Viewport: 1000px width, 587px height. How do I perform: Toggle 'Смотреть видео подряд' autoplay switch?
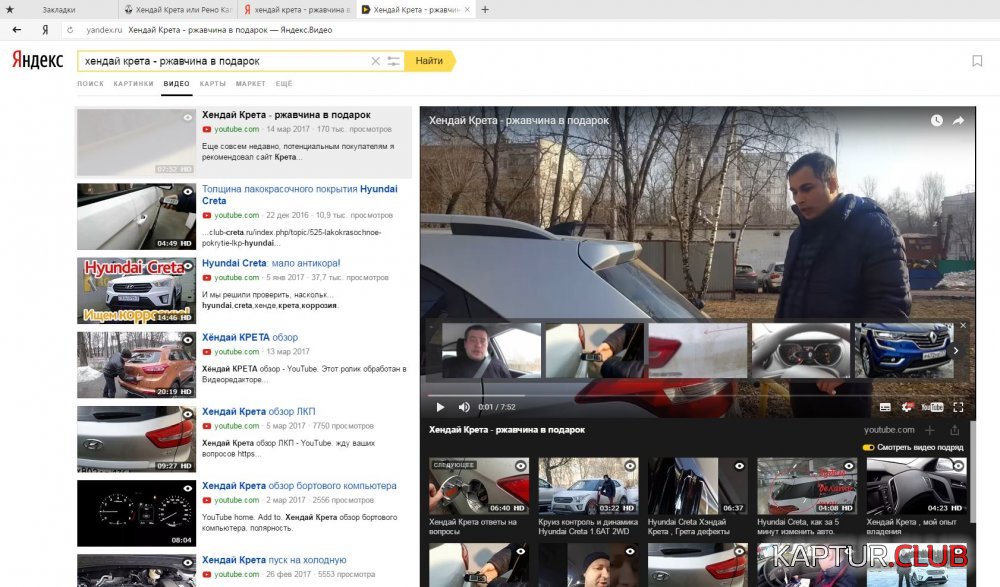click(868, 447)
